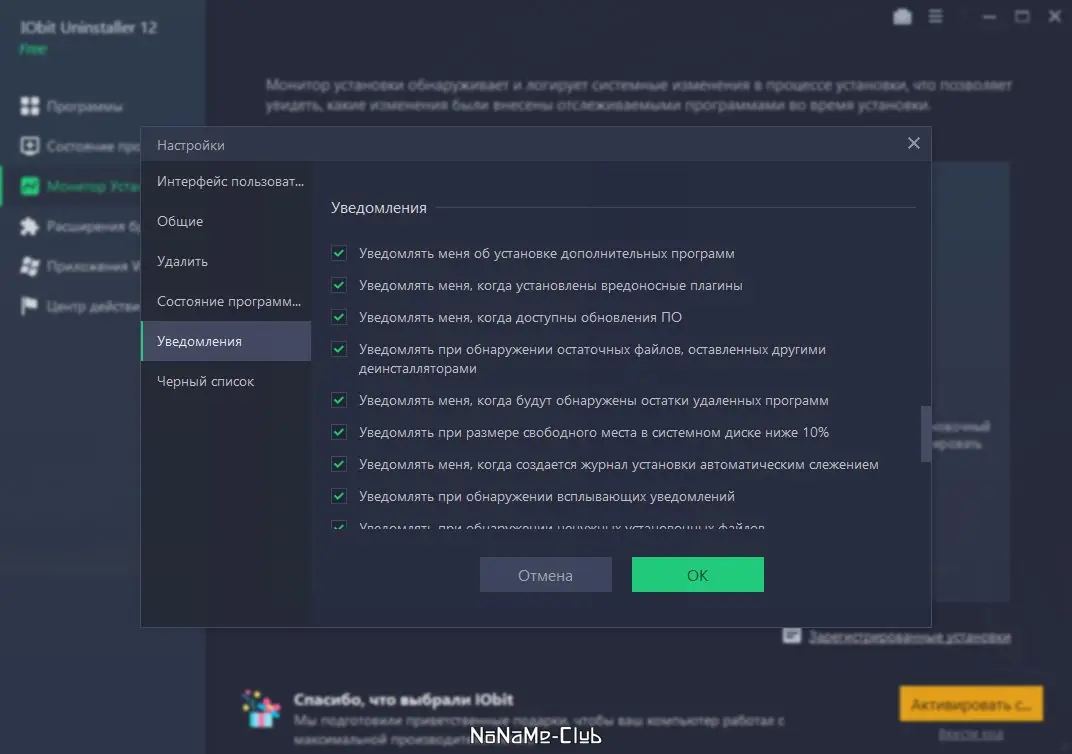Click the Активировать yellow button
The width and height of the screenshot is (1072, 754).
[971, 704]
